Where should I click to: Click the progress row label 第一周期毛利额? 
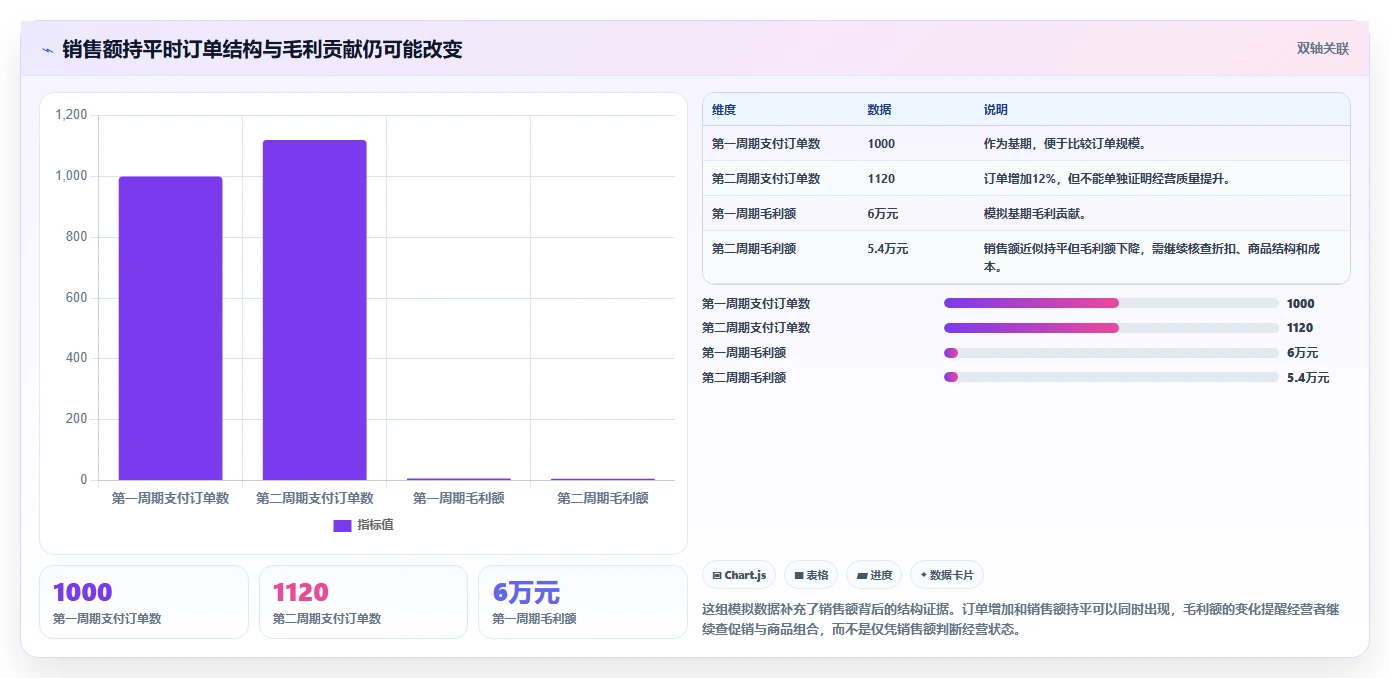pyautogui.click(x=744, y=352)
